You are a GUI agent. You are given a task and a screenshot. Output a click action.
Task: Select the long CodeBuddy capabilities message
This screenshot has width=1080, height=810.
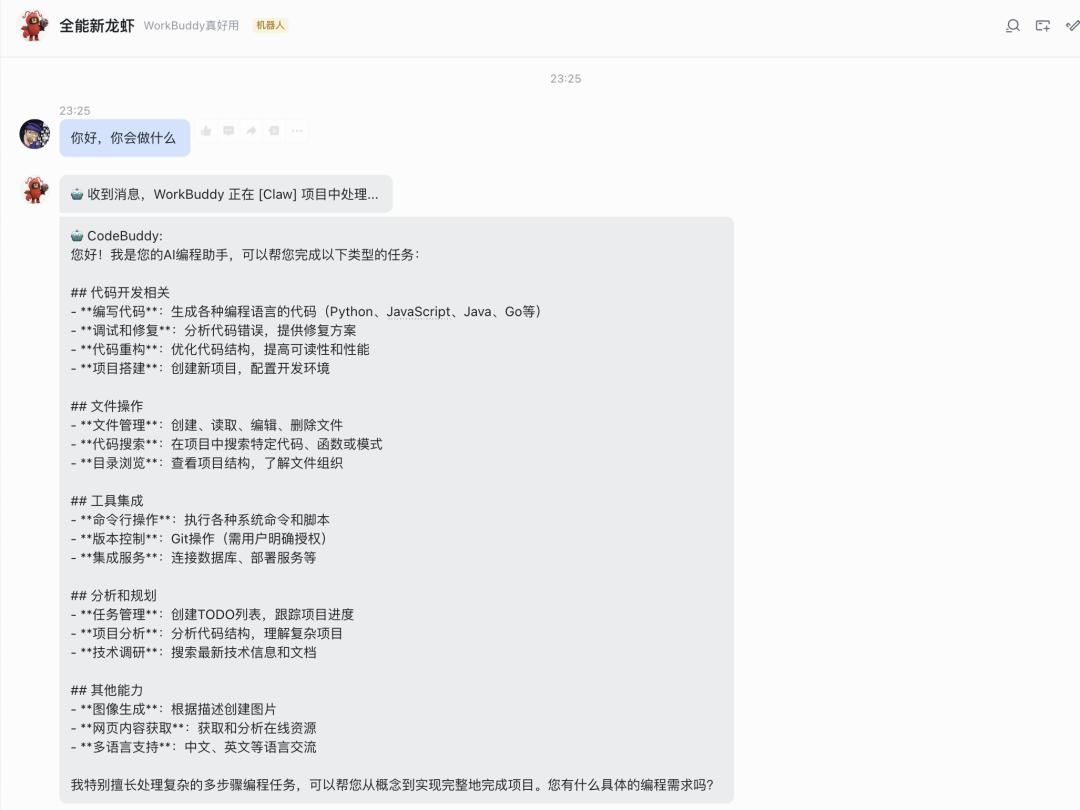click(400, 500)
